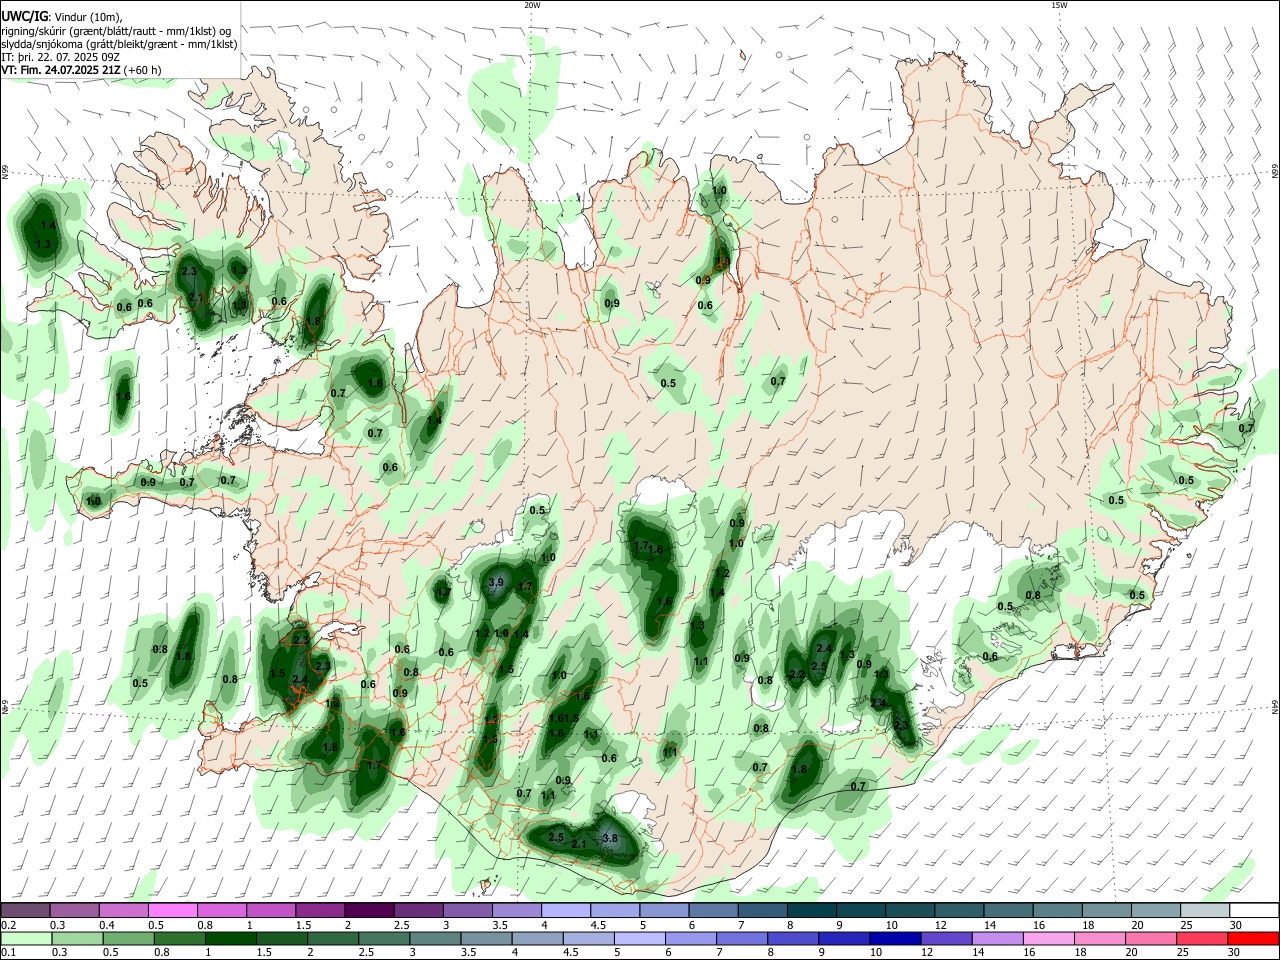Click the 20W longitude label
The width and height of the screenshot is (1280, 960).
(x=532, y=5)
